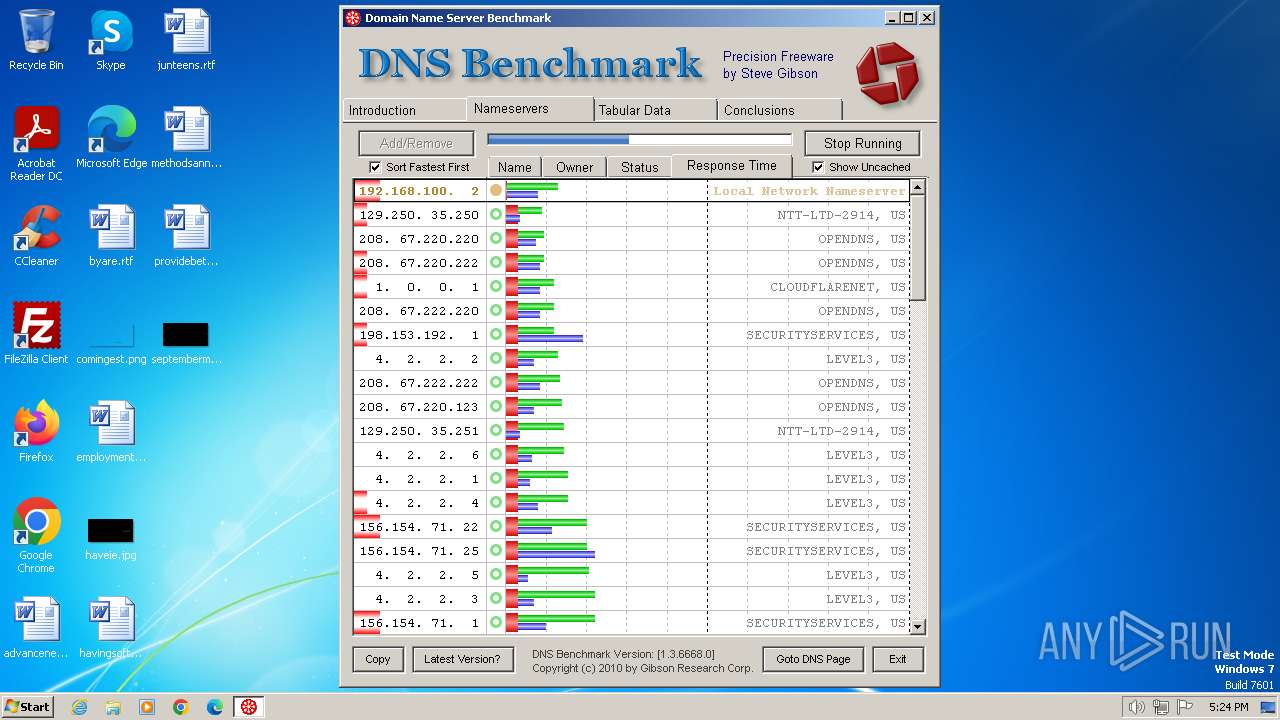Select the Nameservers tab

tap(530, 108)
